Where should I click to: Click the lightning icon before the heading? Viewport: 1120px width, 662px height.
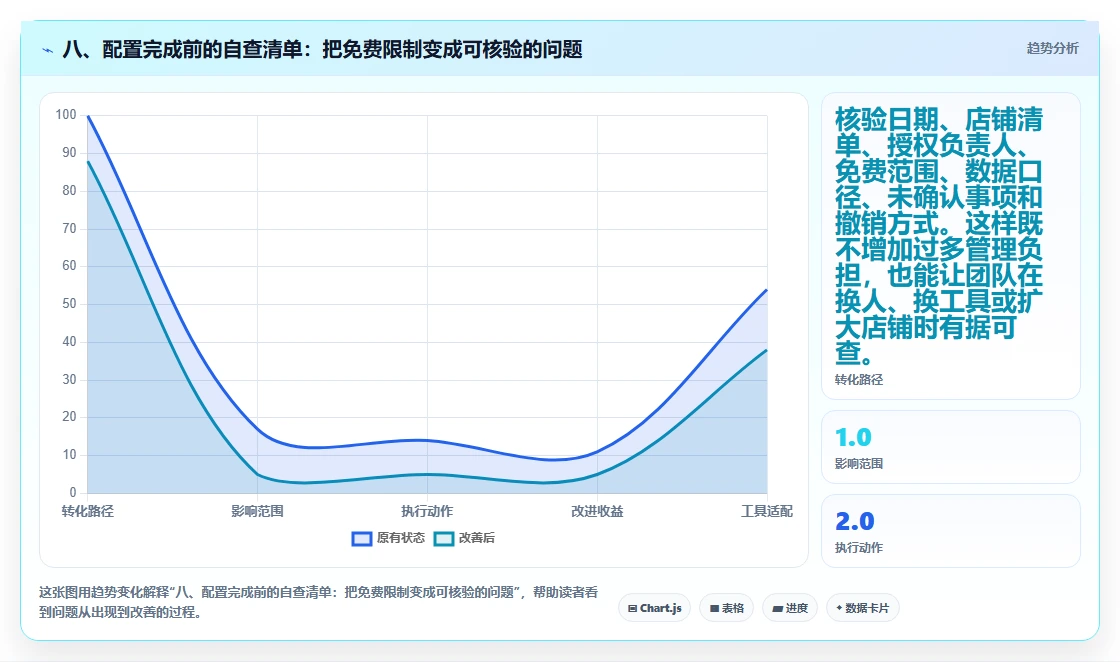coord(48,50)
